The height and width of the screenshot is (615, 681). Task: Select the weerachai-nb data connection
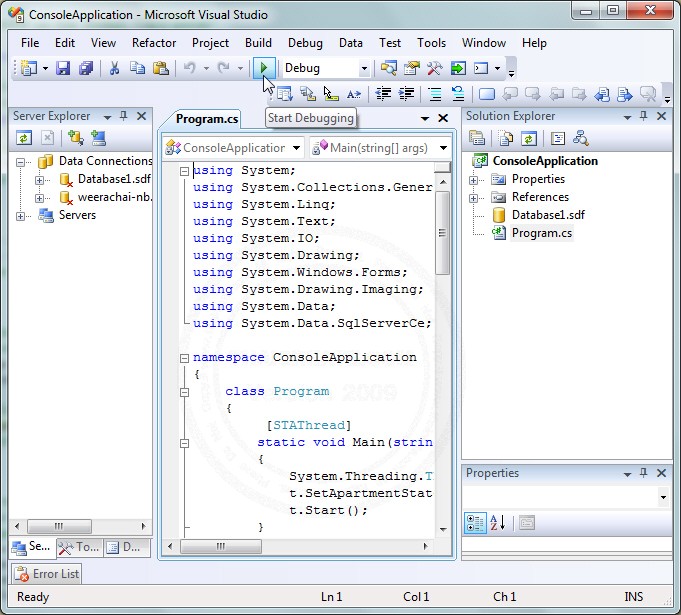[115, 197]
